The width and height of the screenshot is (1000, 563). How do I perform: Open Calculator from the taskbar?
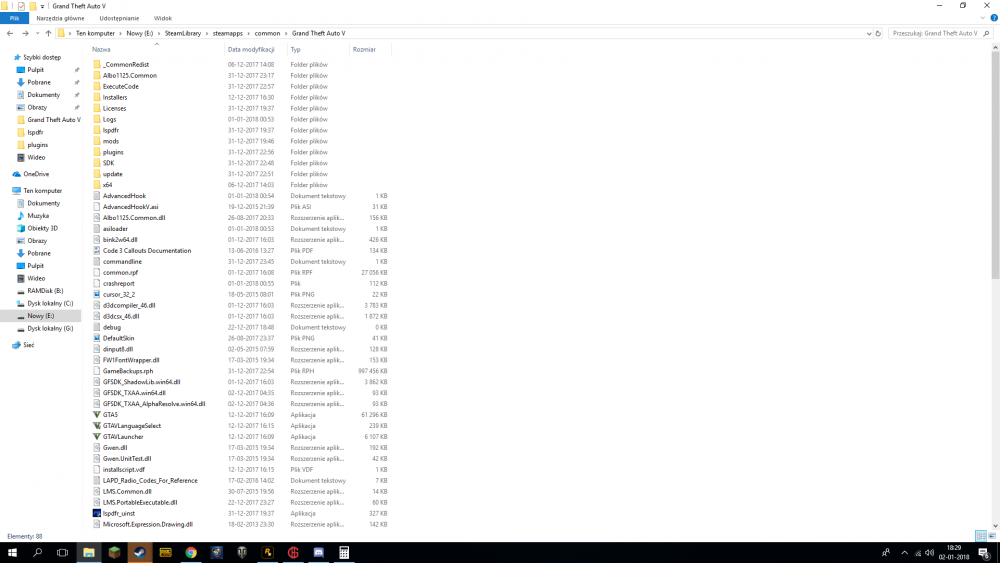tap(344, 553)
